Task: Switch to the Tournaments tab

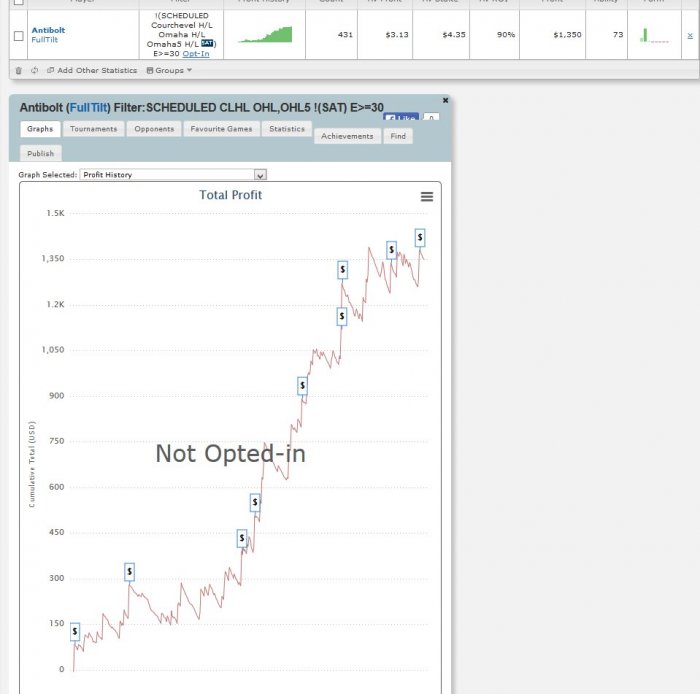Action: (94, 129)
